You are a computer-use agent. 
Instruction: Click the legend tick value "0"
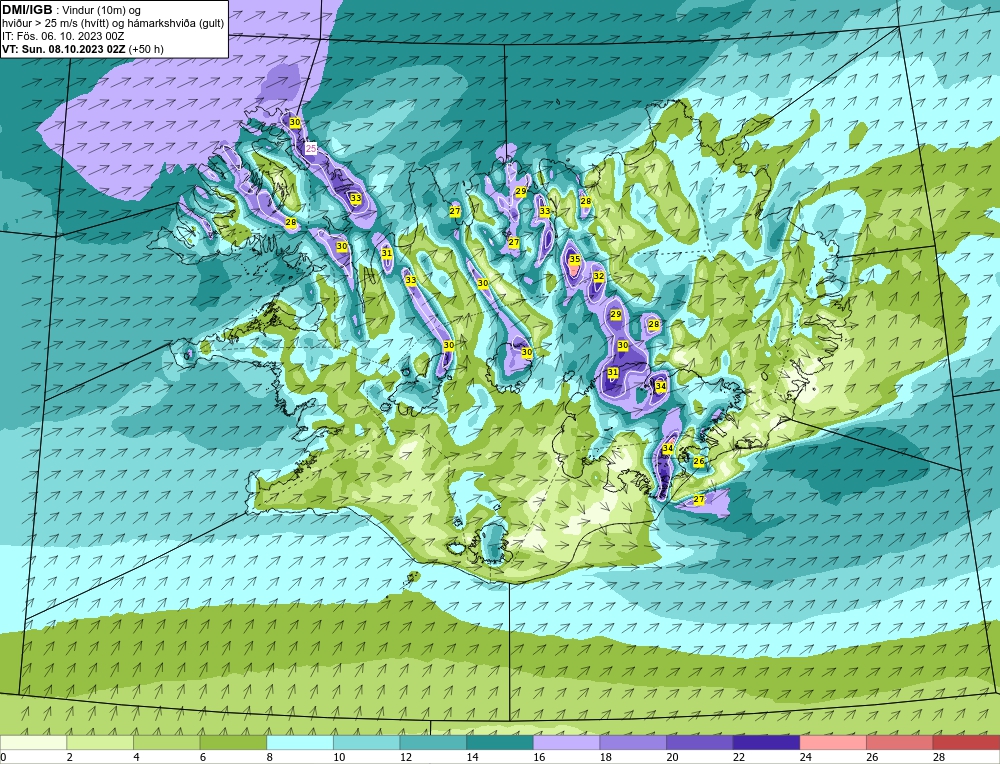click(x=4, y=757)
